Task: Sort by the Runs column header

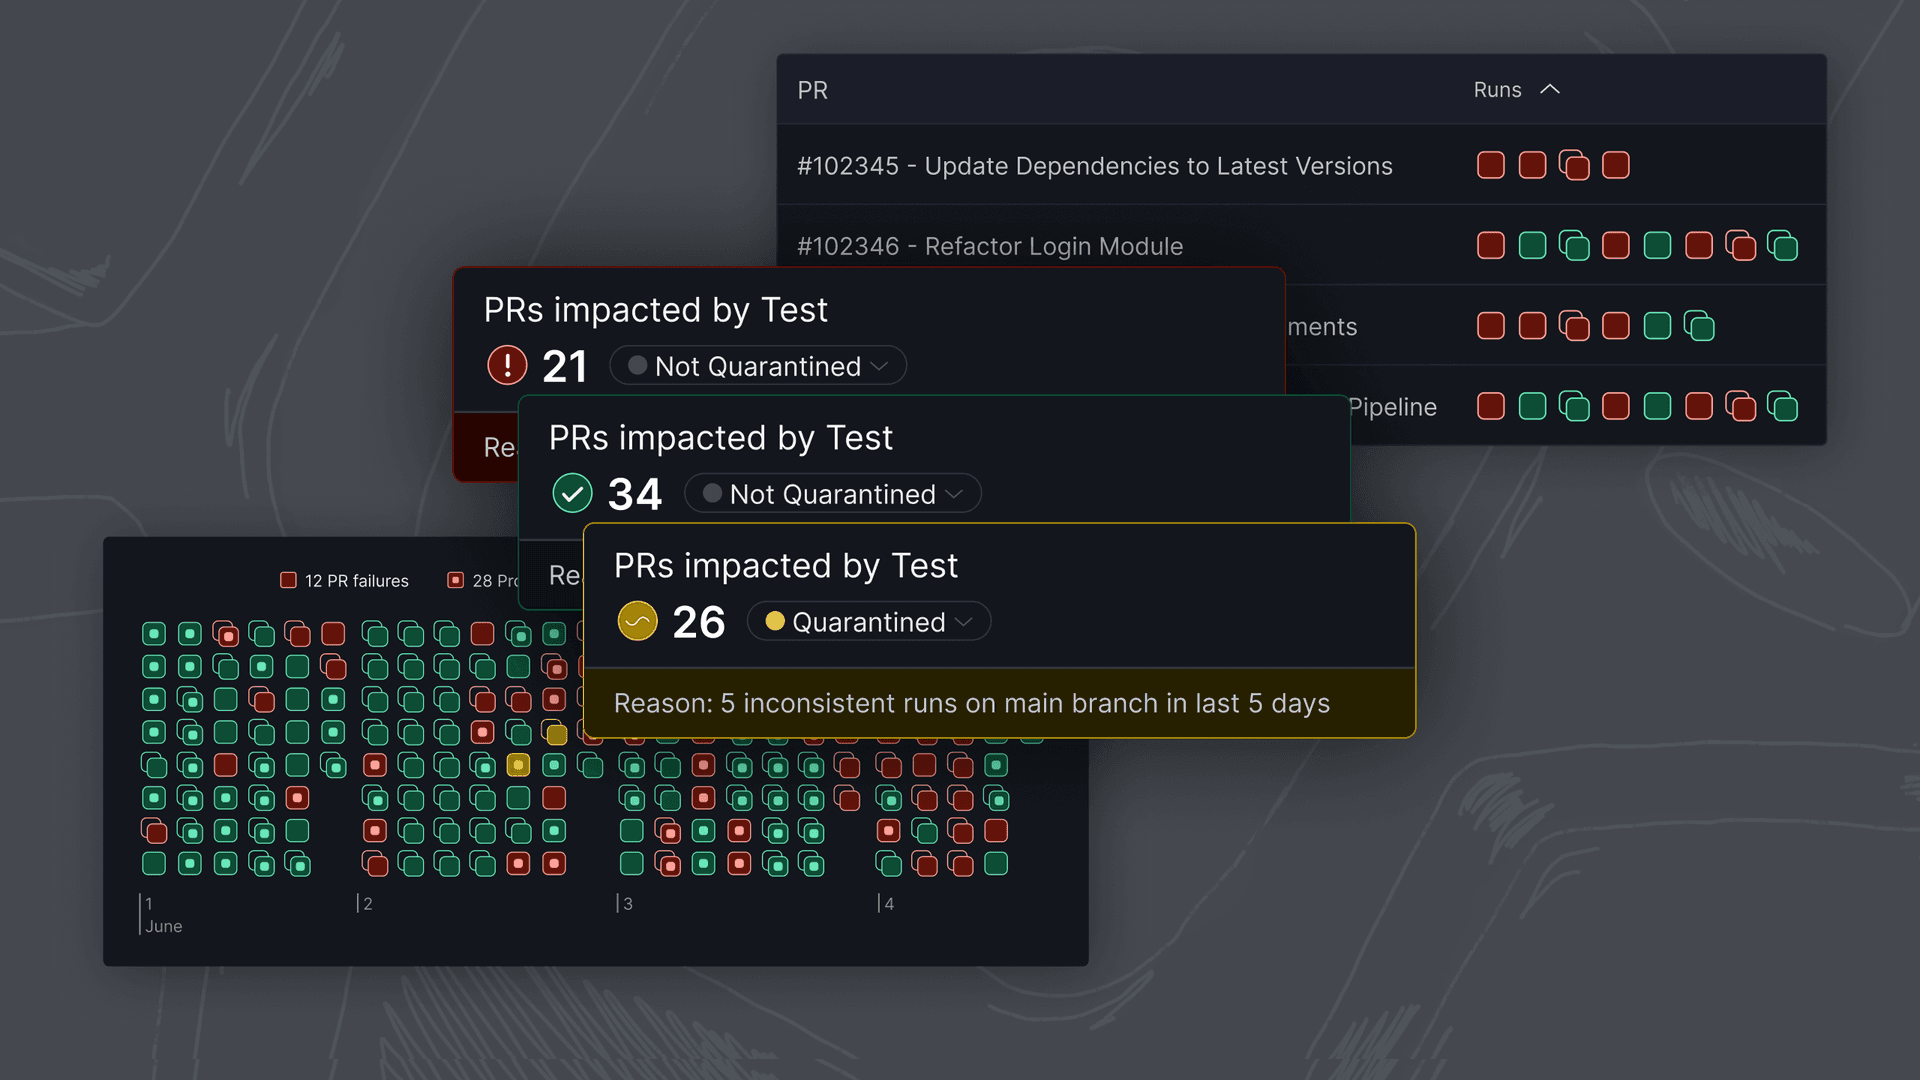Action: [x=1515, y=90]
